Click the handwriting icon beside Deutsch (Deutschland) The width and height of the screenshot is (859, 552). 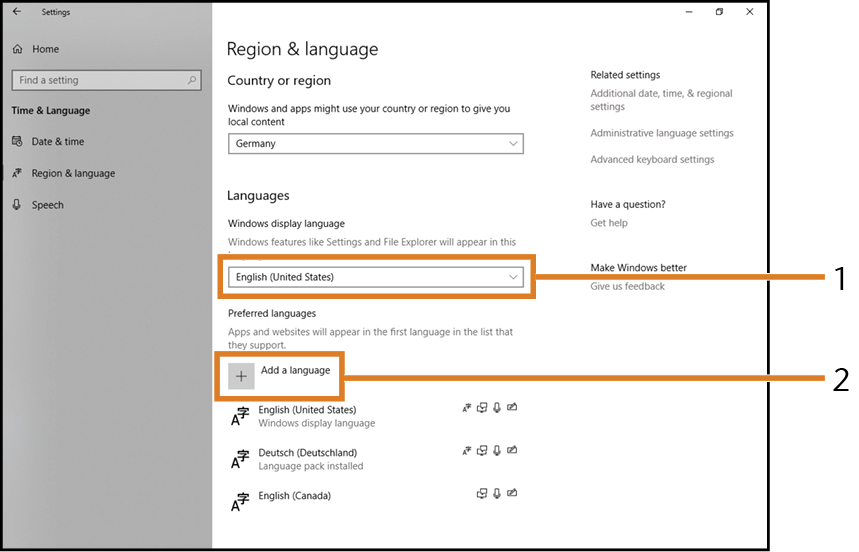click(x=512, y=450)
